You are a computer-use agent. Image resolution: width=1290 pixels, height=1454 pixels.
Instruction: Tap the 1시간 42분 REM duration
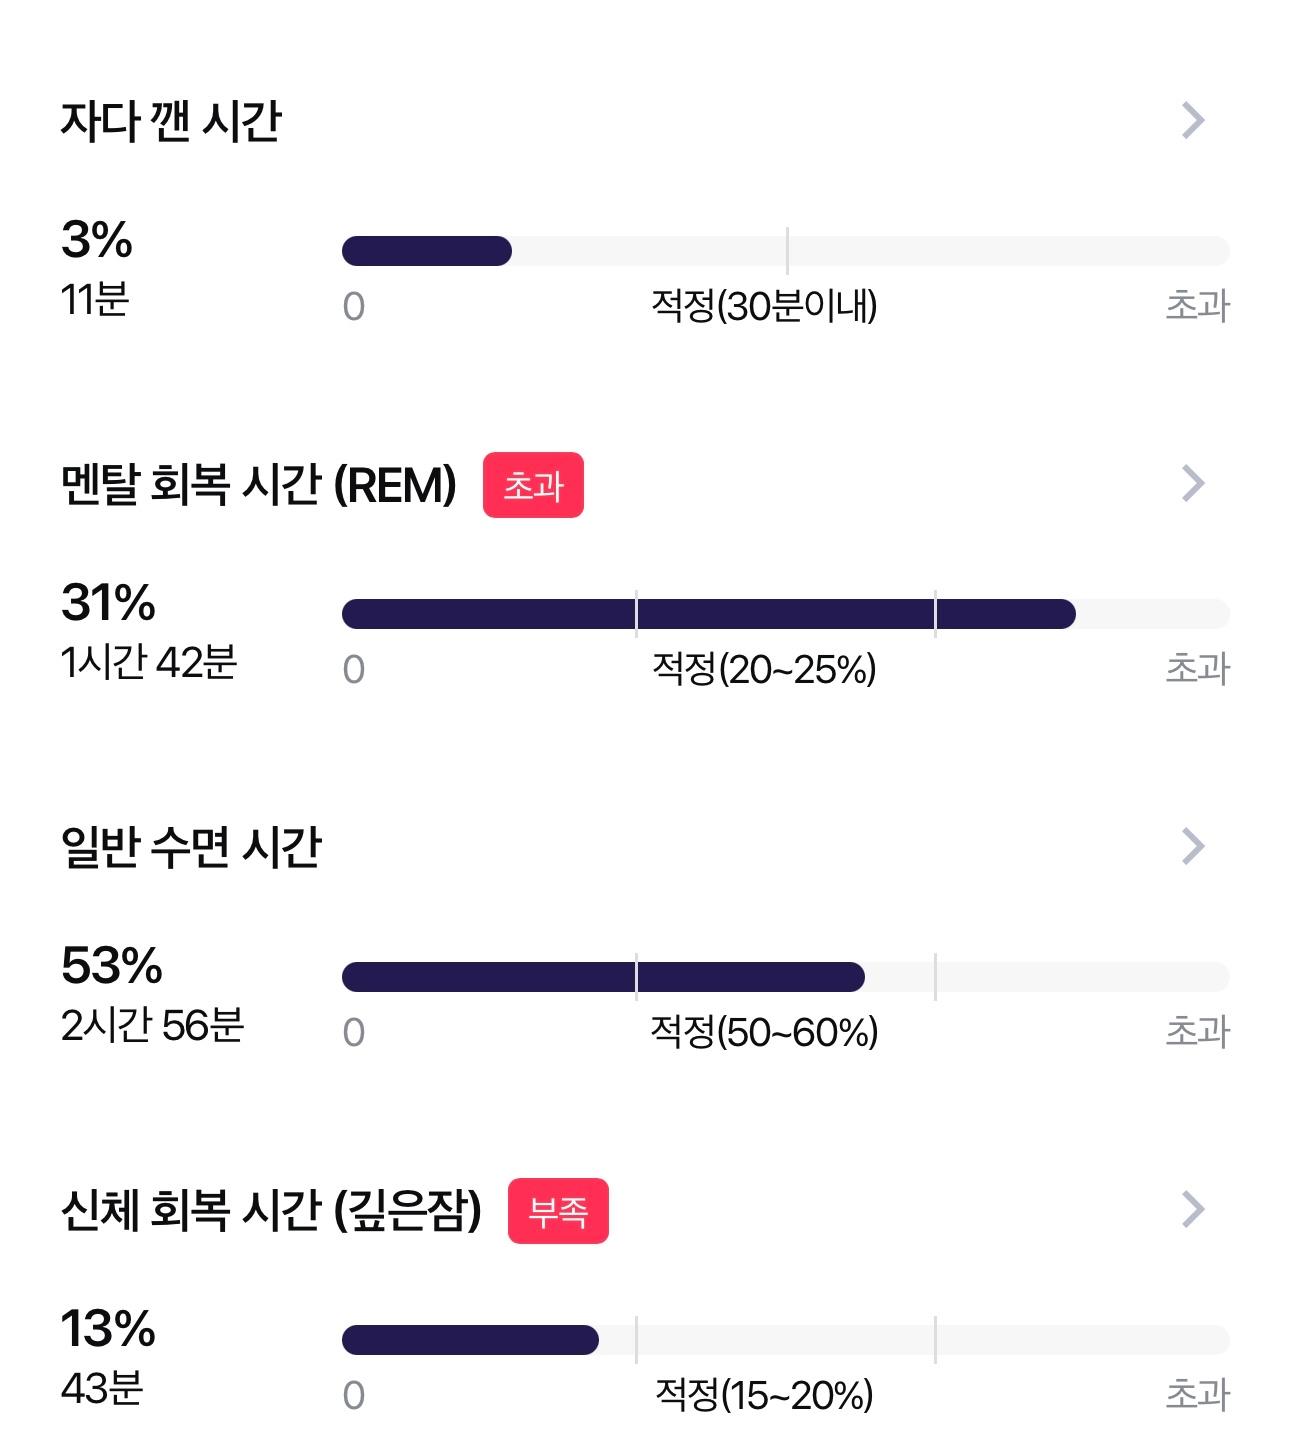[x=149, y=662]
